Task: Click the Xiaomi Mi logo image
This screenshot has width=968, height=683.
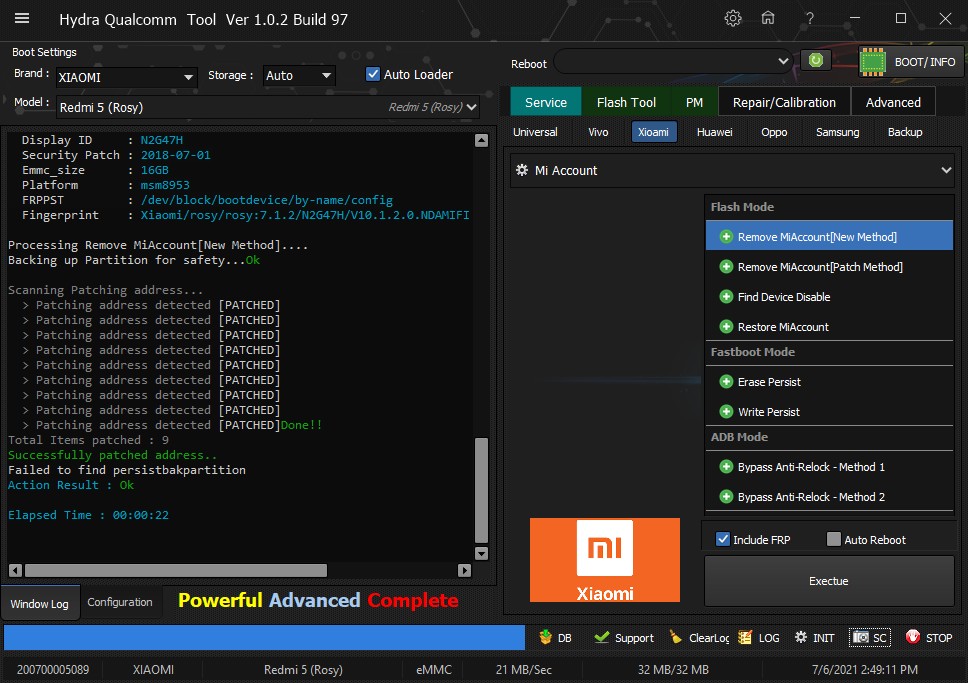Action: click(x=604, y=560)
